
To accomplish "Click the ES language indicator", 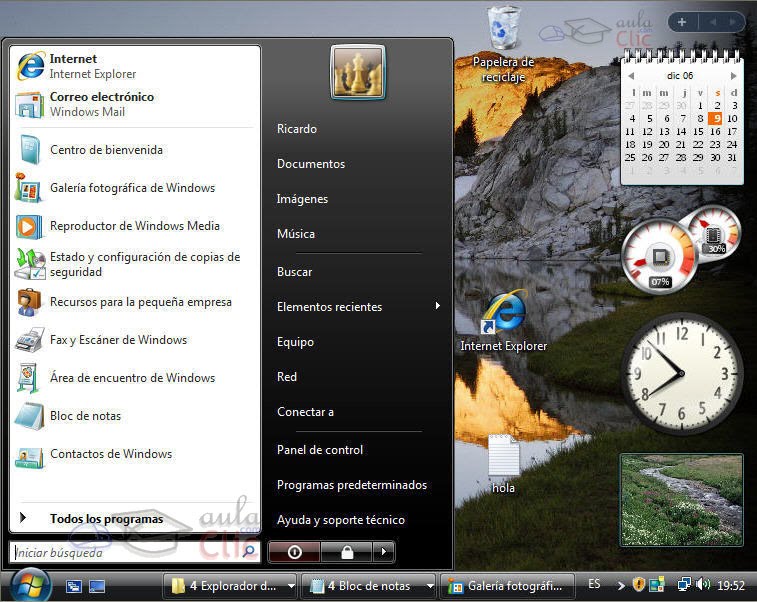I will pos(594,584).
